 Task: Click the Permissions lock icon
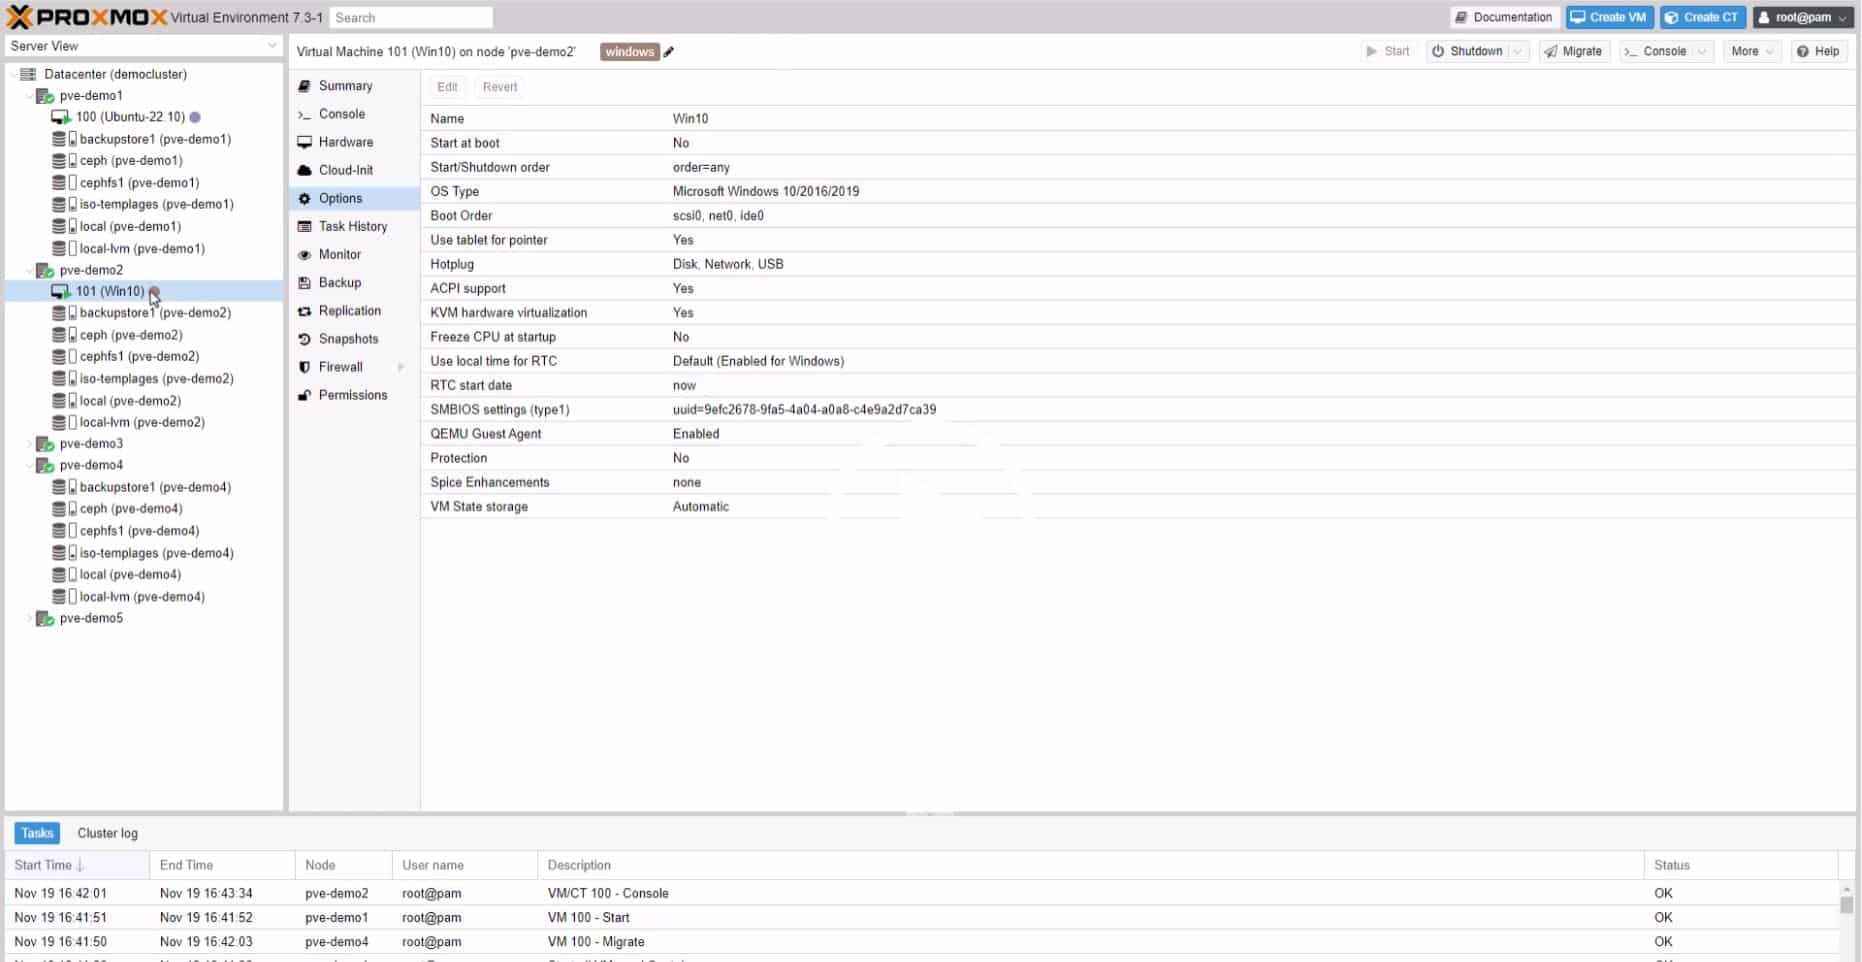pos(305,395)
